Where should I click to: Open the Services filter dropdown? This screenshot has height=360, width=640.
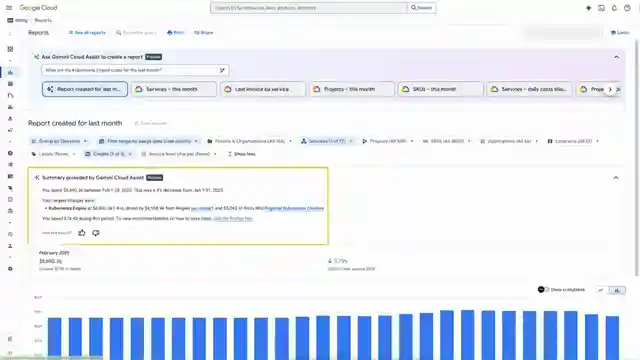327,141
